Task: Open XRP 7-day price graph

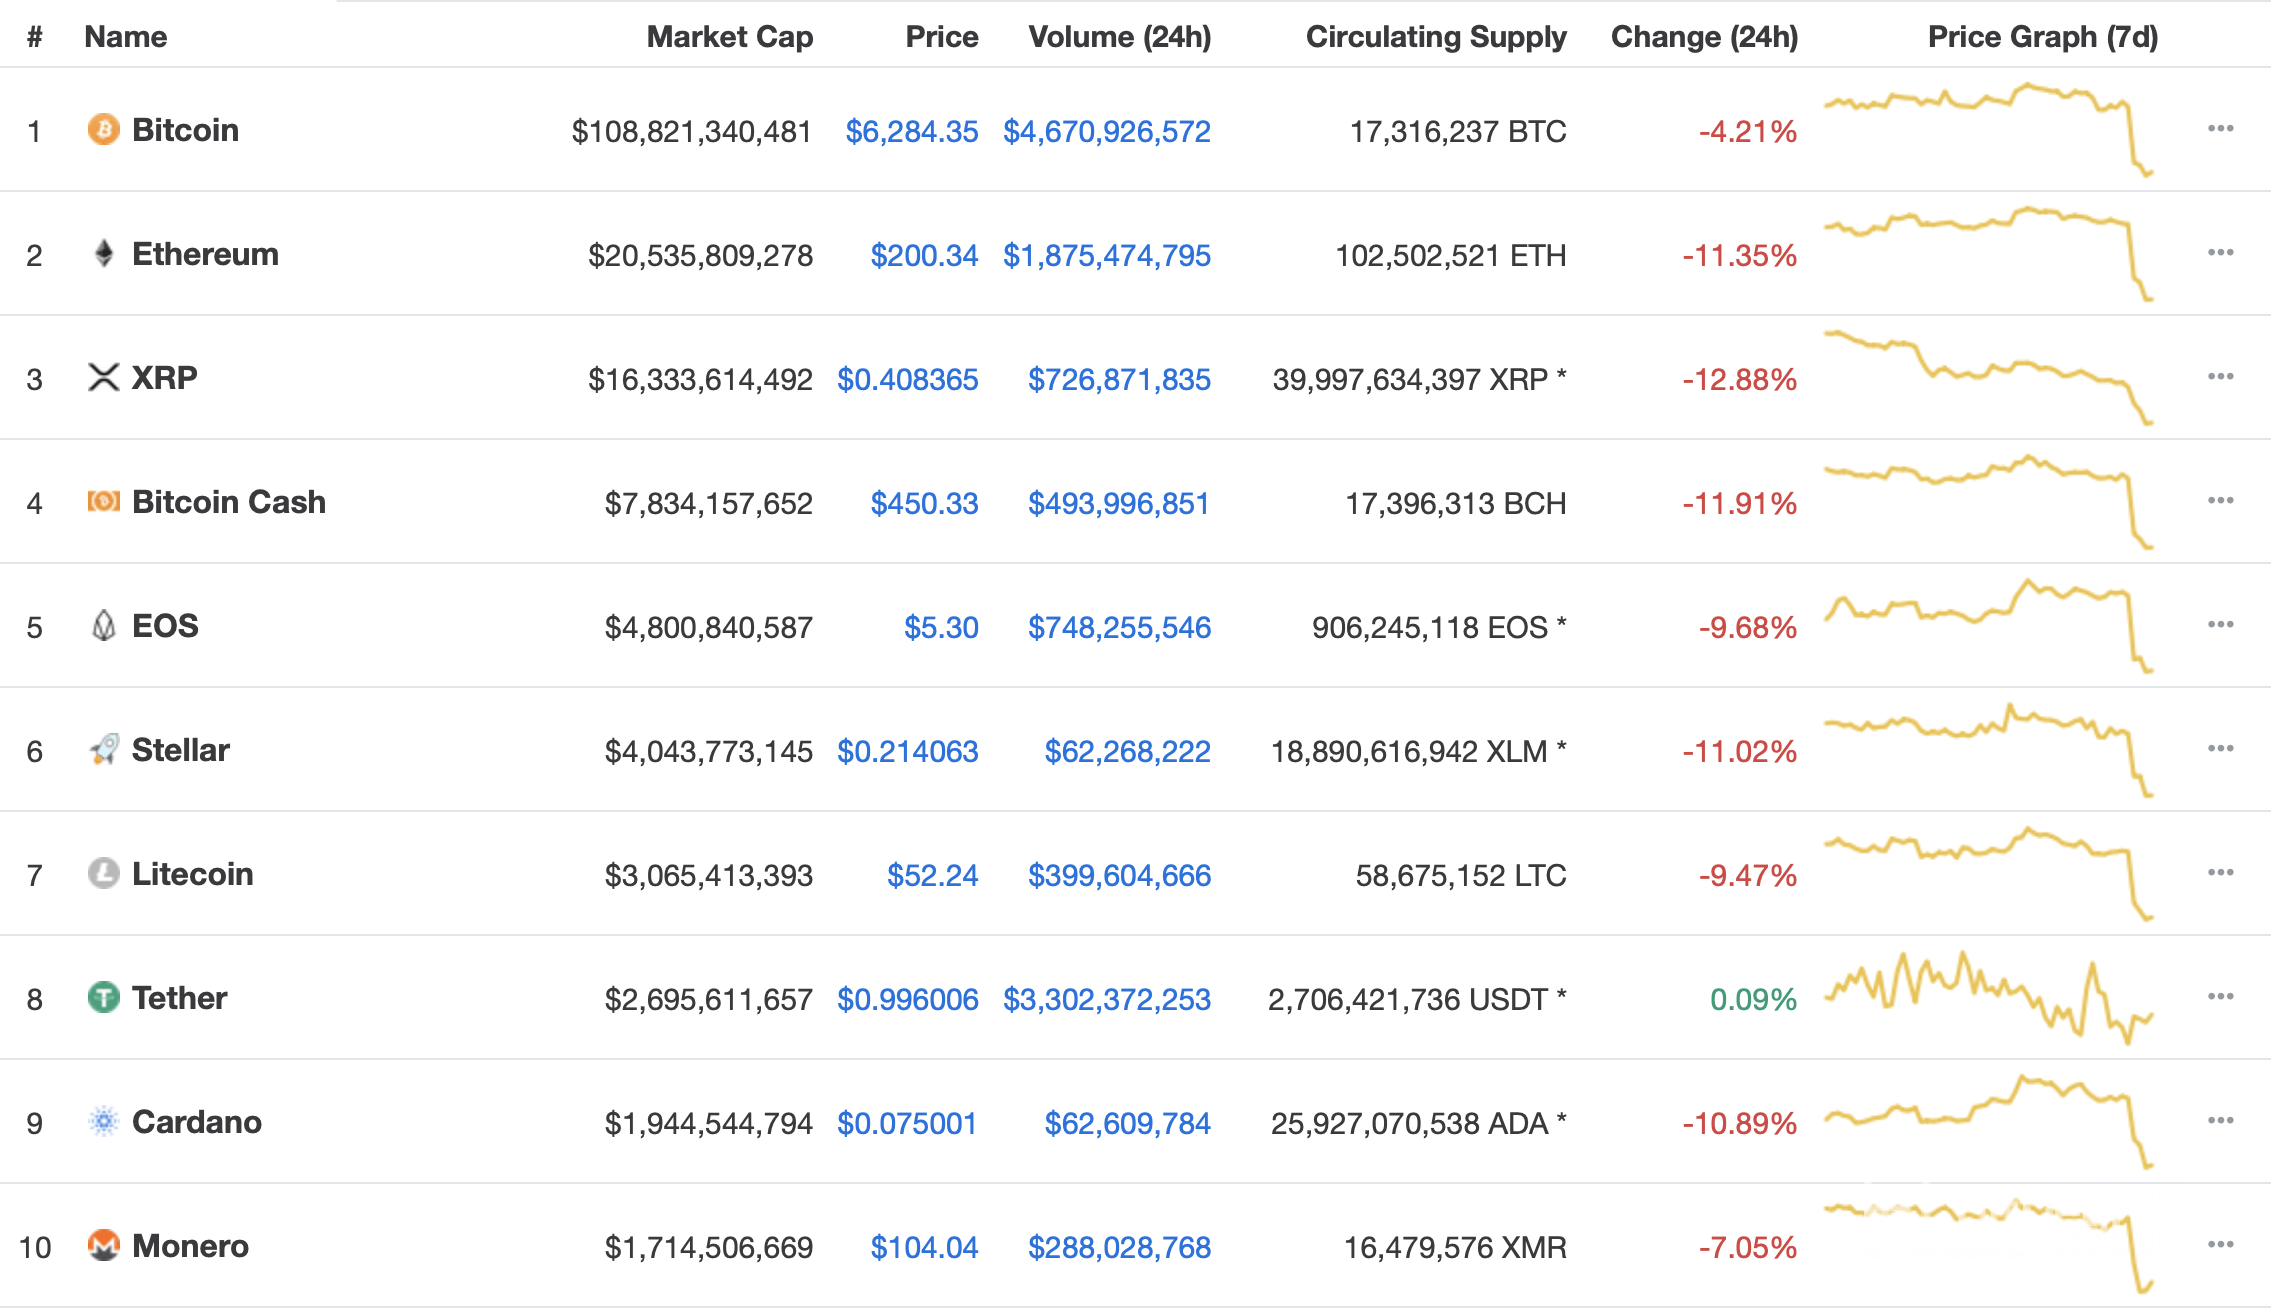Action: point(1989,378)
